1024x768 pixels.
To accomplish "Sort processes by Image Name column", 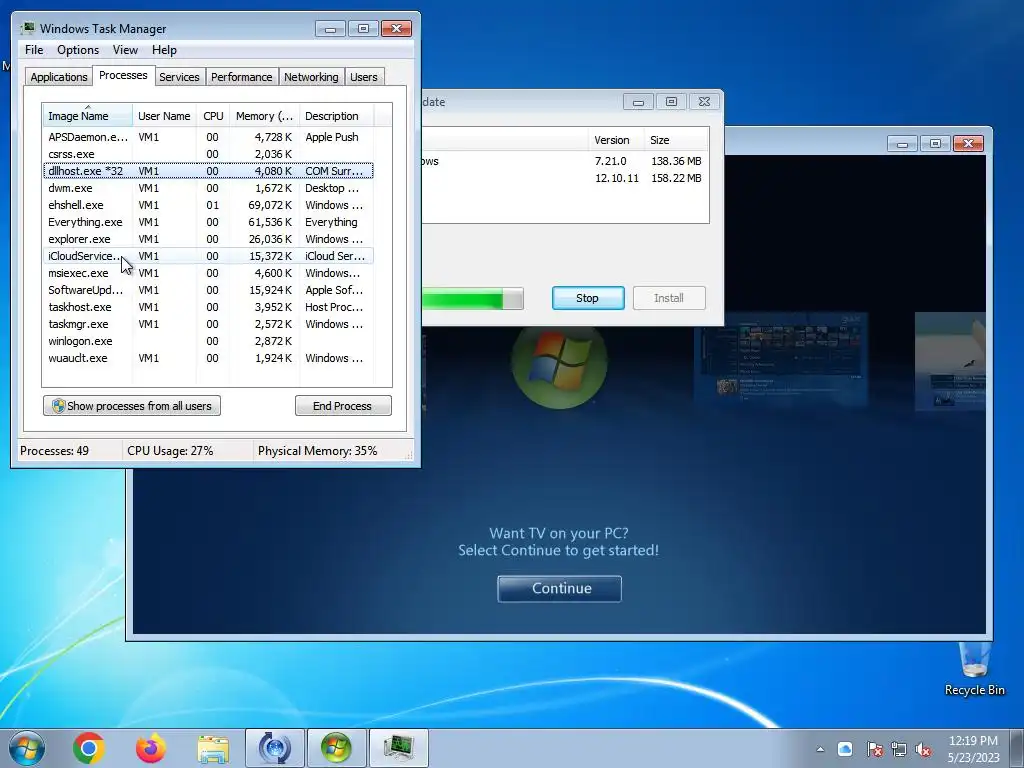I will pos(88,116).
